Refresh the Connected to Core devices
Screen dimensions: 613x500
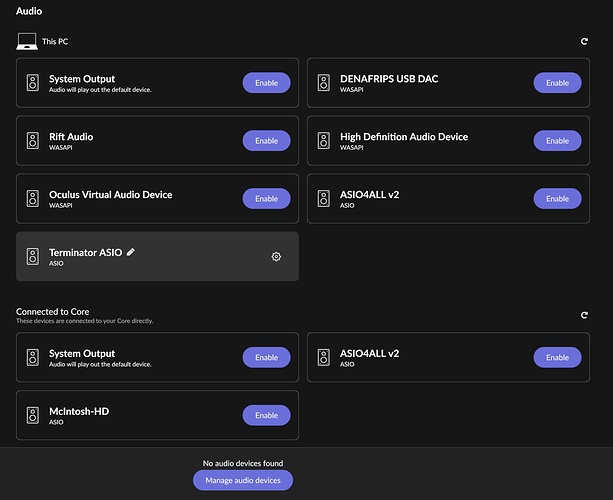584,315
